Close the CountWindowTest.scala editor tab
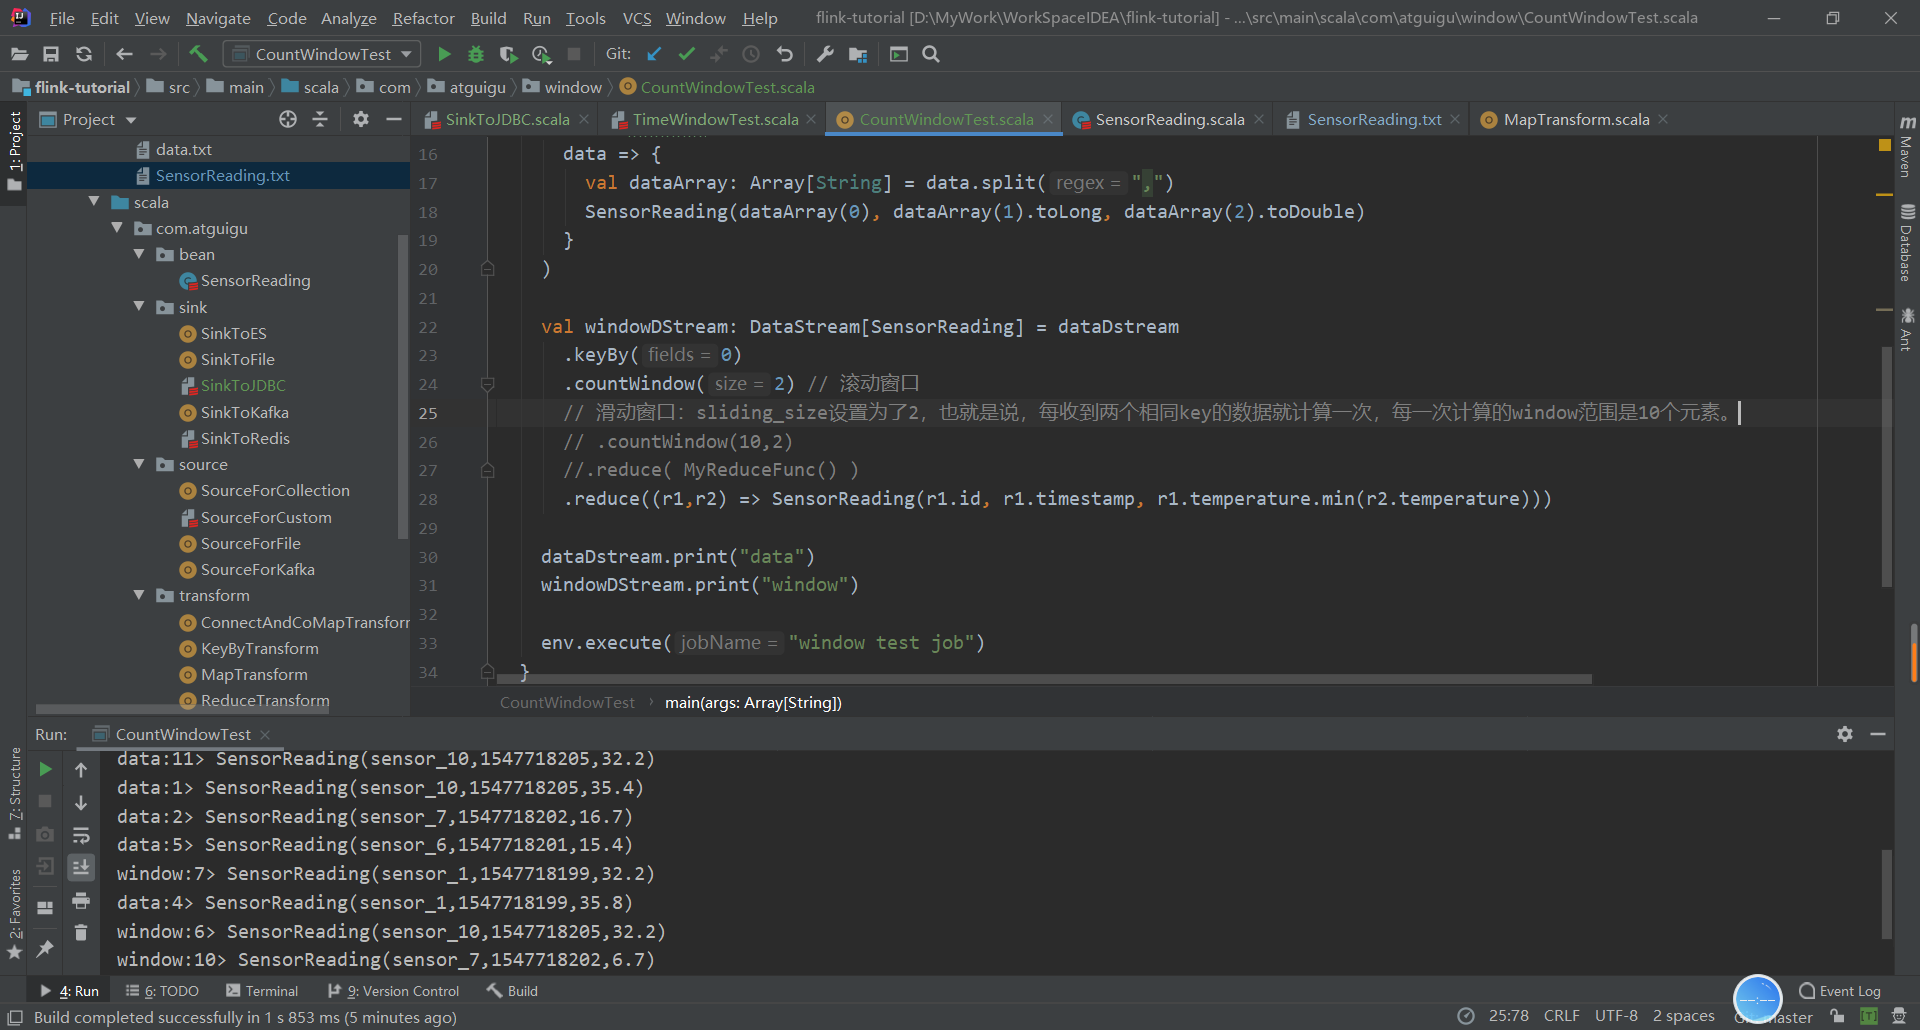Image resolution: width=1920 pixels, height=1030 pixels. tap(1048, 119)
